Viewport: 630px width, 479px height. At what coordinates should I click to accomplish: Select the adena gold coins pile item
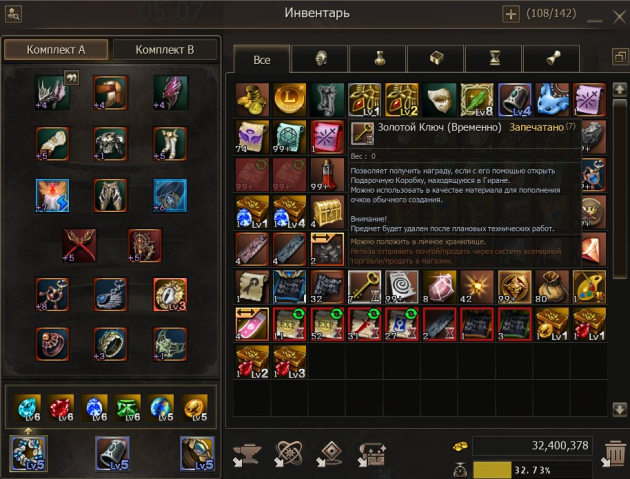tap(252, 100)
